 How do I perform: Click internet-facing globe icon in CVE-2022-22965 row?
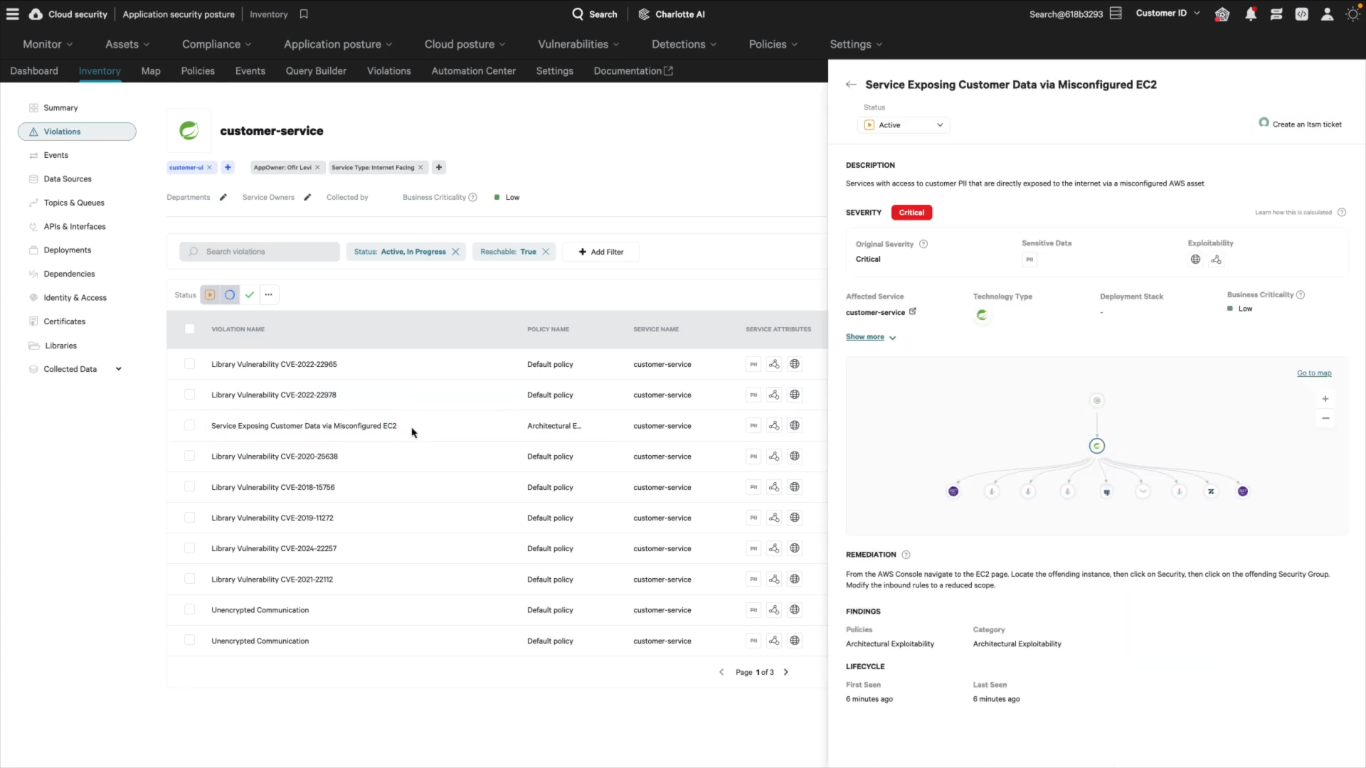tap(795, 364)
